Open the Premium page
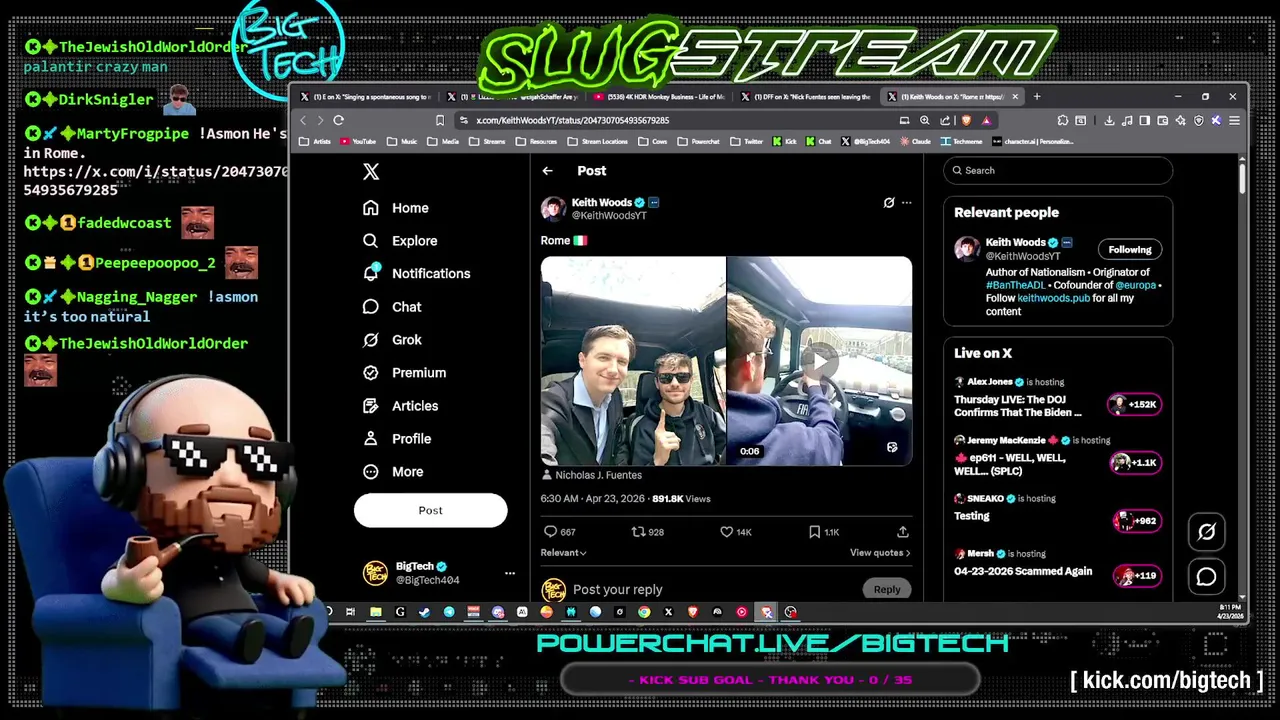 (404, 373)
